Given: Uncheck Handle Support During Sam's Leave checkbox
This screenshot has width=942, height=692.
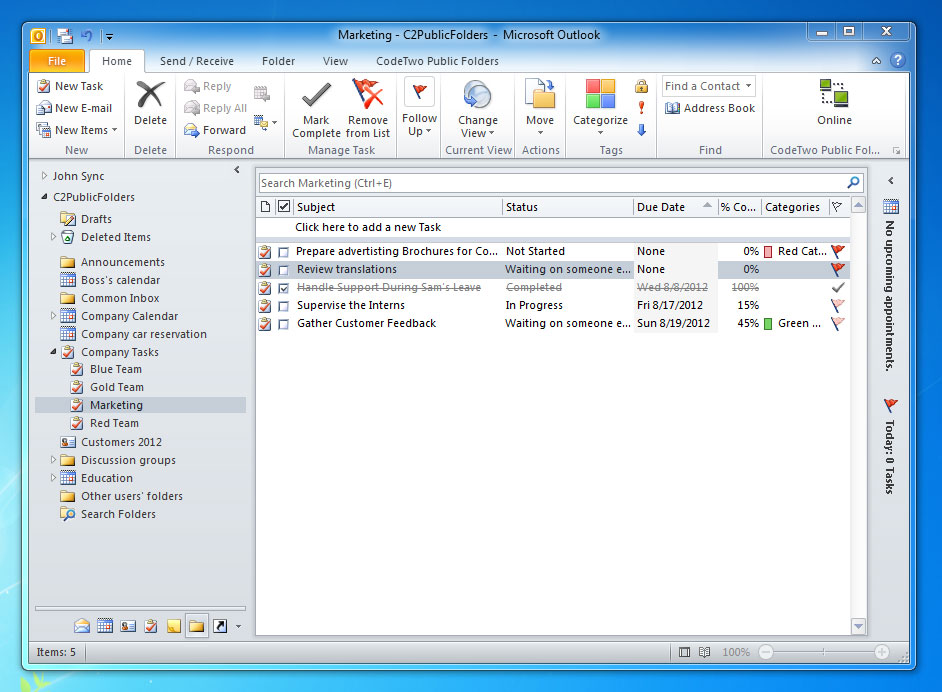Looking at the screenshot, I should 284,288.
